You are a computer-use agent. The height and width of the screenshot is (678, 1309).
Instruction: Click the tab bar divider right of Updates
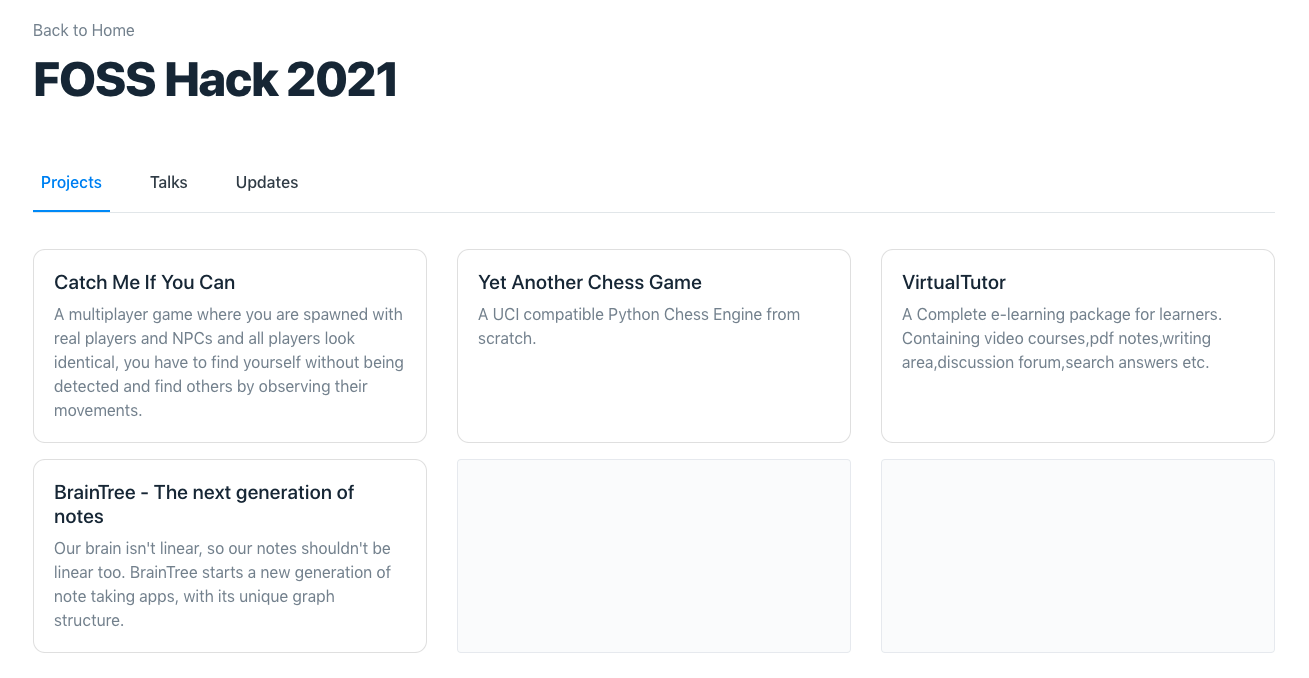[x=800, y=212]
